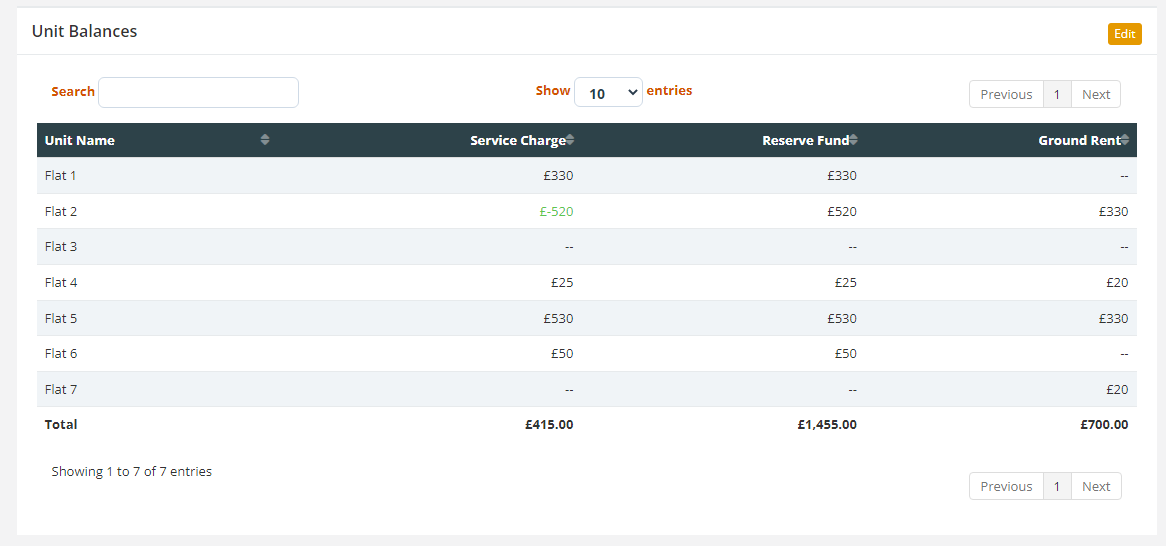The height and width of the screenshot is (546, 1166).
Task: Select page 1 in bottom pagination
Action: [1057, 486]
